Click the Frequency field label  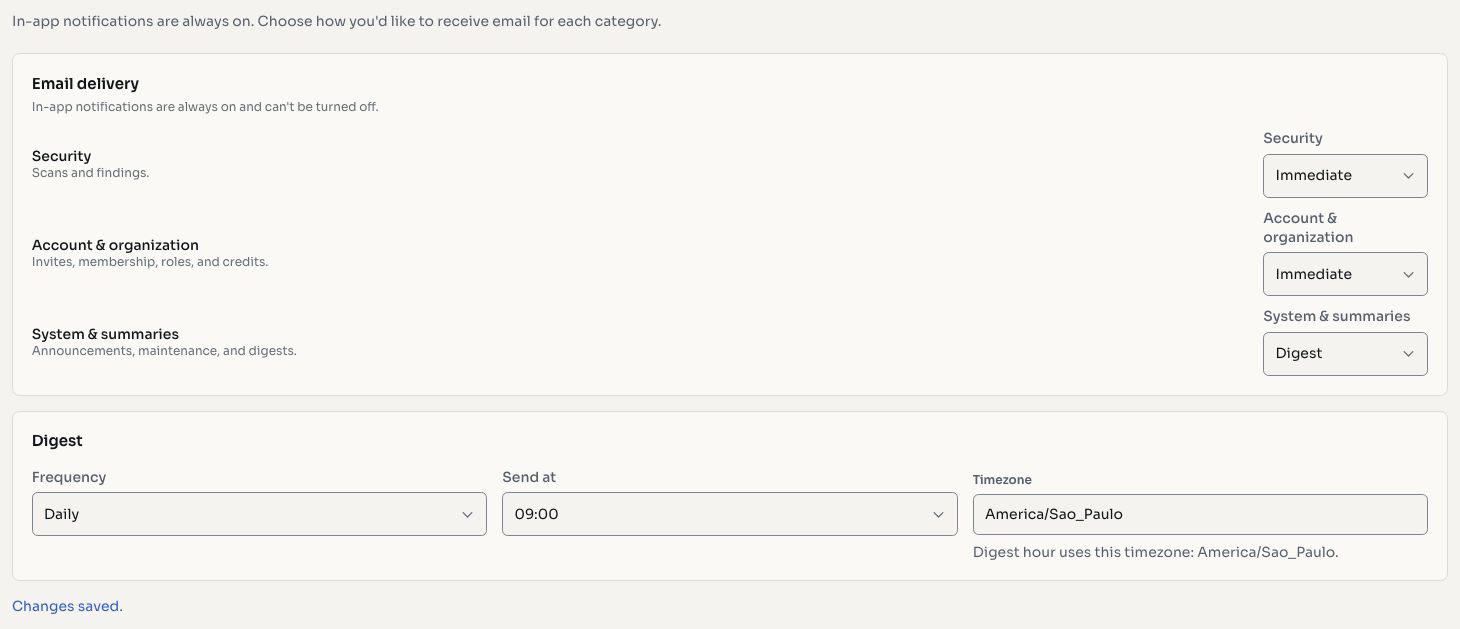click(69, 477)
